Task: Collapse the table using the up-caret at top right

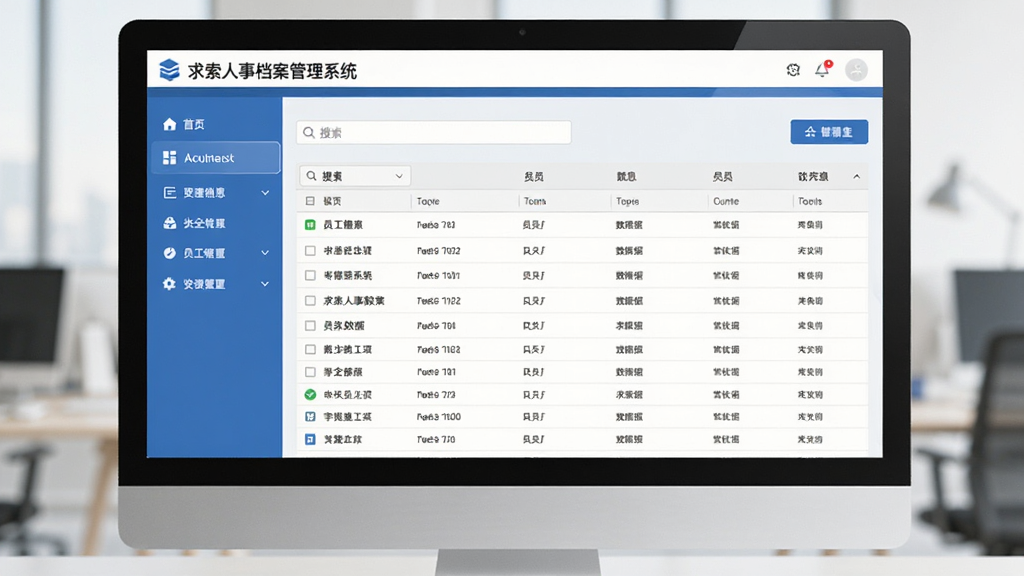Action: pyautogui.click(x=856, y=176)
